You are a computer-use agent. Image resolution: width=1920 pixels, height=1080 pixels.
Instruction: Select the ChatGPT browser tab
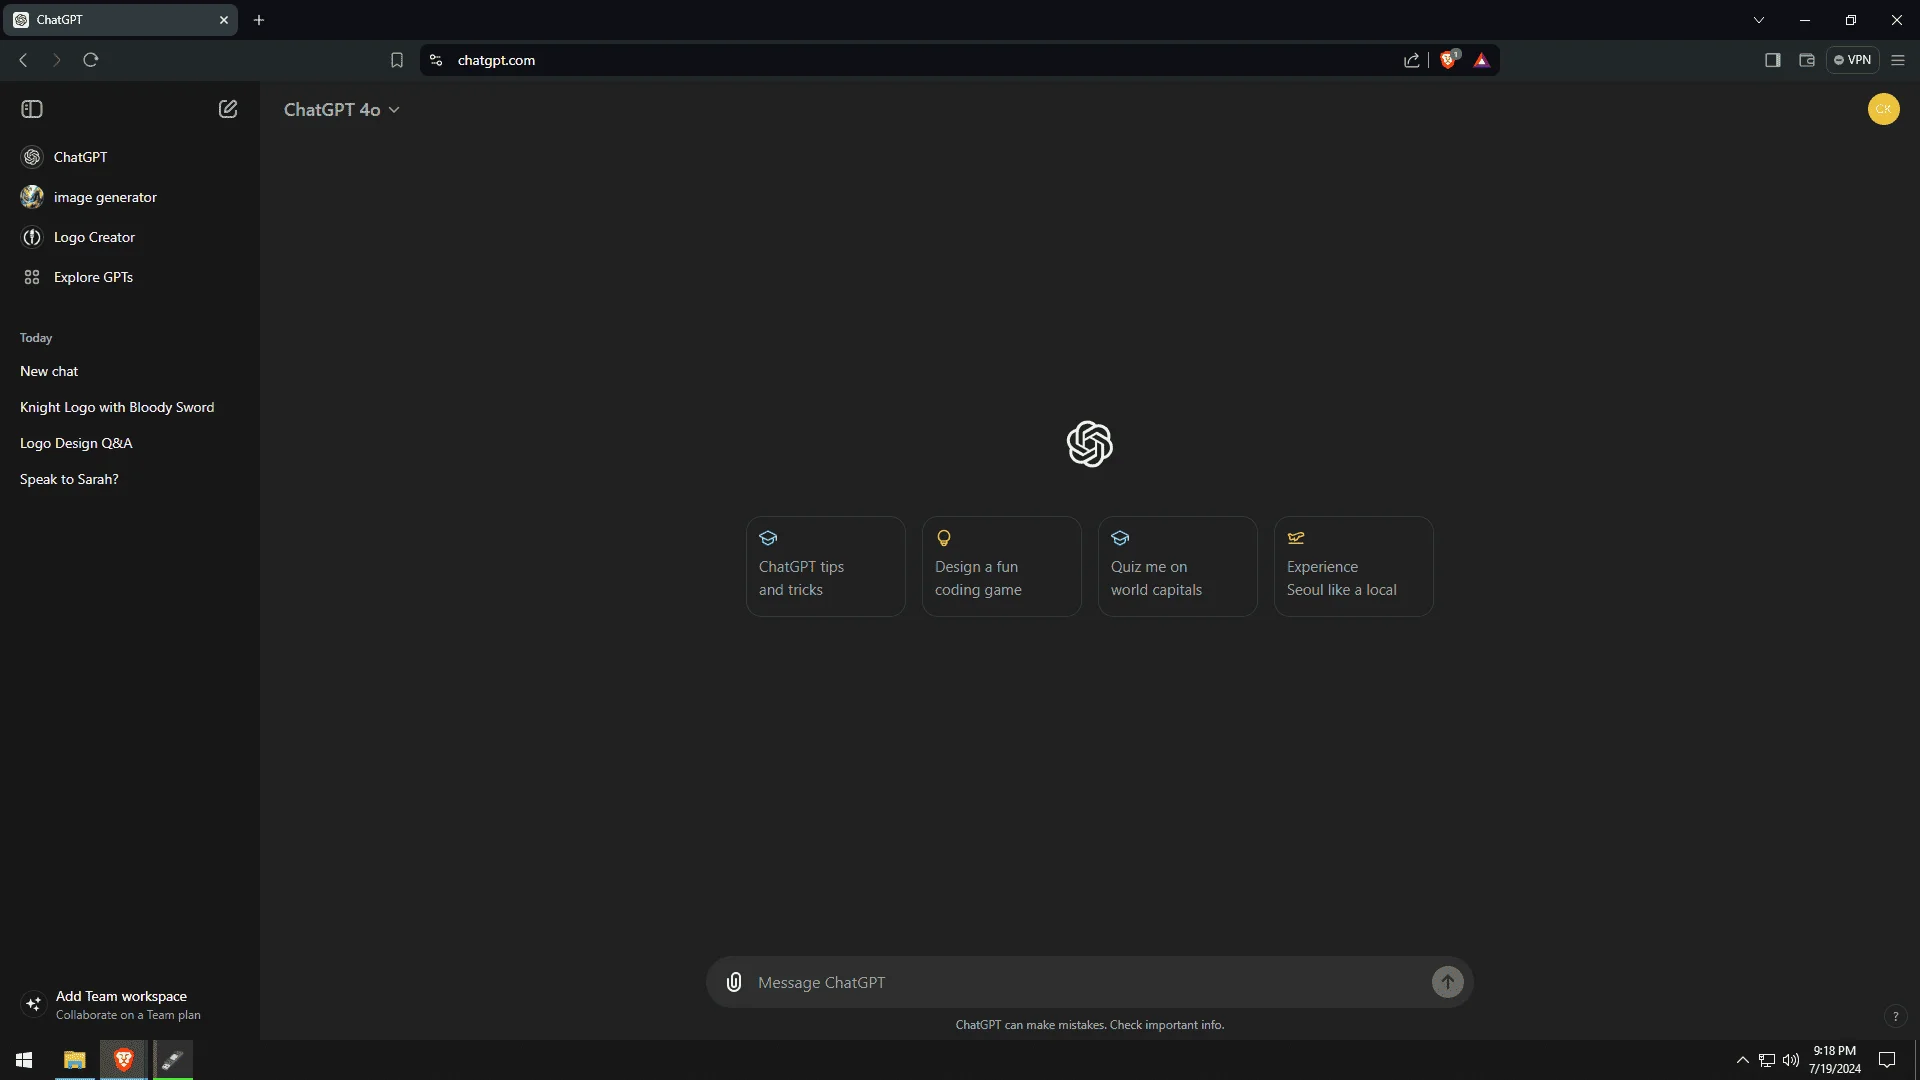coord(120,20)
